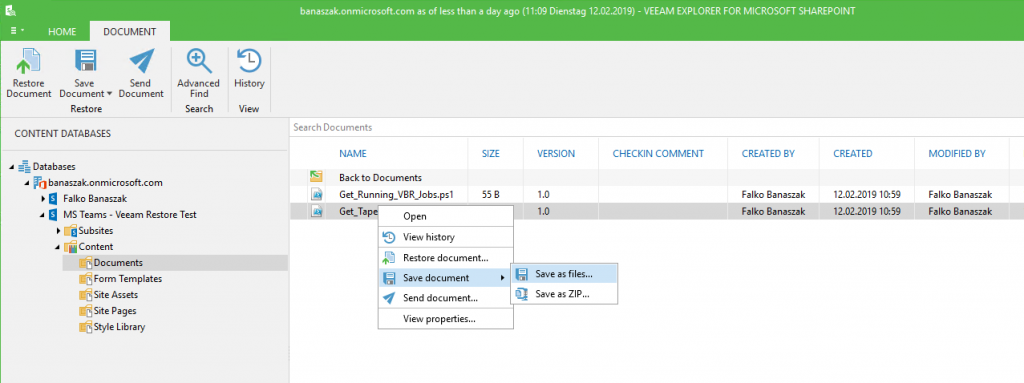
Task: Expand the Save document submenu arrow
Action: click(x=502, y=278)
